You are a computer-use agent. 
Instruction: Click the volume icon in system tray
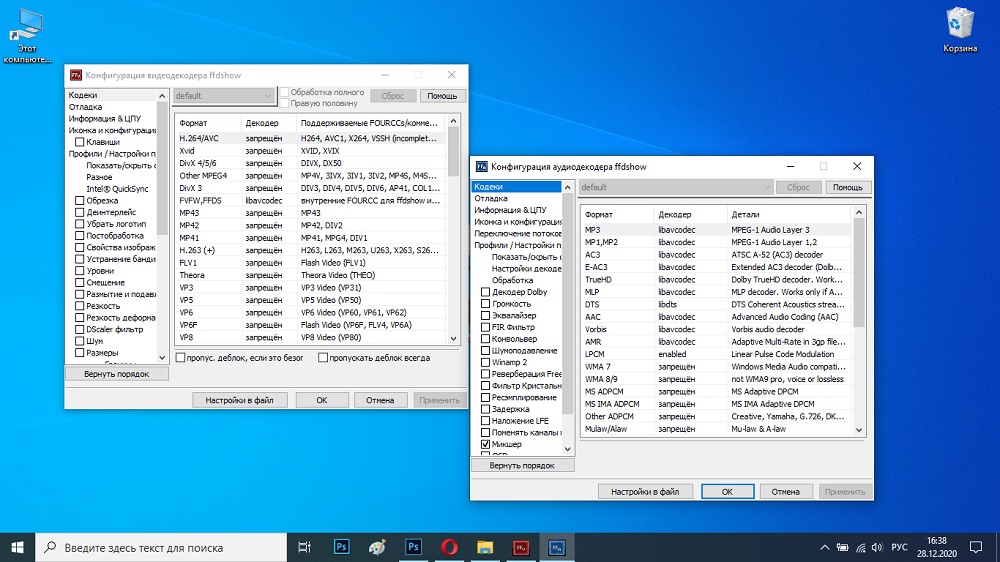[x=877, y=547]
